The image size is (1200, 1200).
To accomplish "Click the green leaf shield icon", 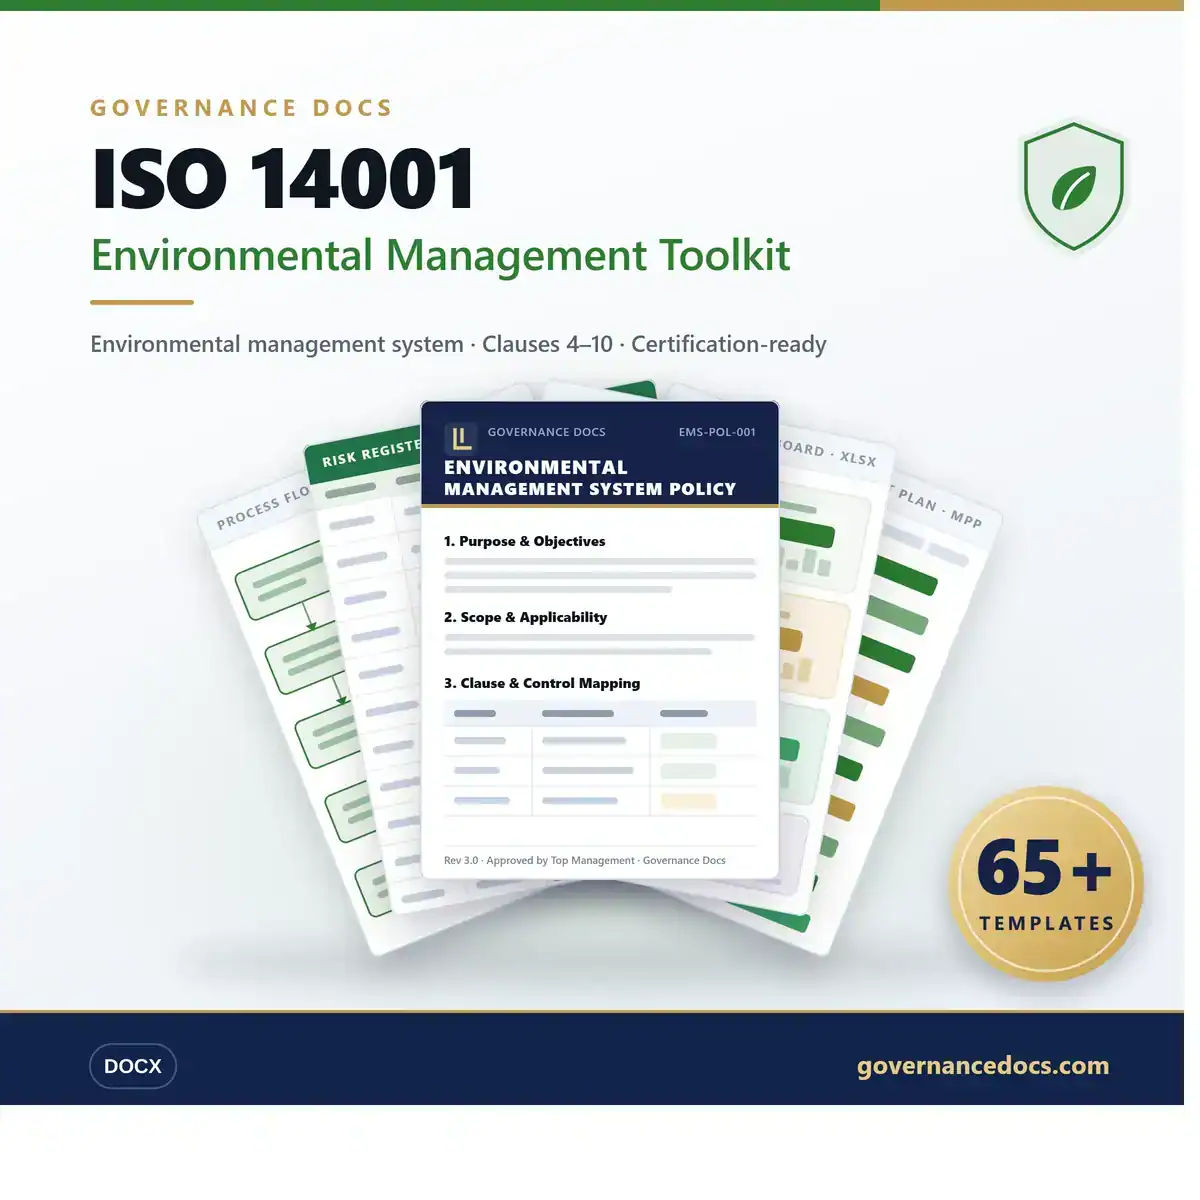I will coord(1073,186).
